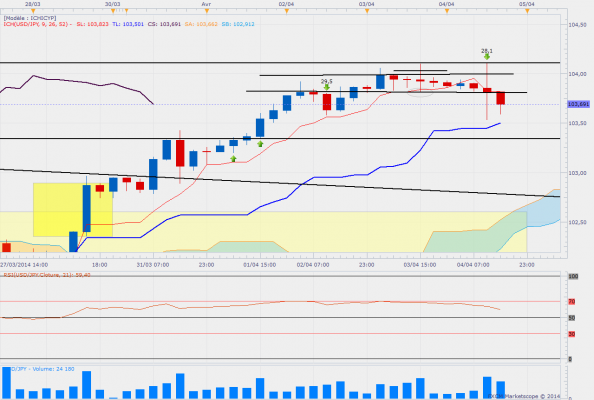This screenshot has width=594, height=400.
Task: Select the orange marker under the 05/04 date
Action: 527,11
